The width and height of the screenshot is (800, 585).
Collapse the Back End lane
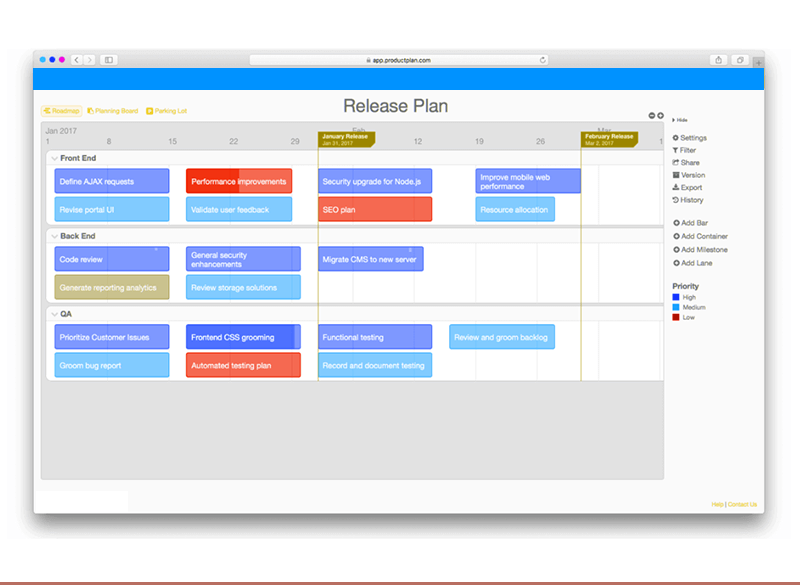pos(55,236)
